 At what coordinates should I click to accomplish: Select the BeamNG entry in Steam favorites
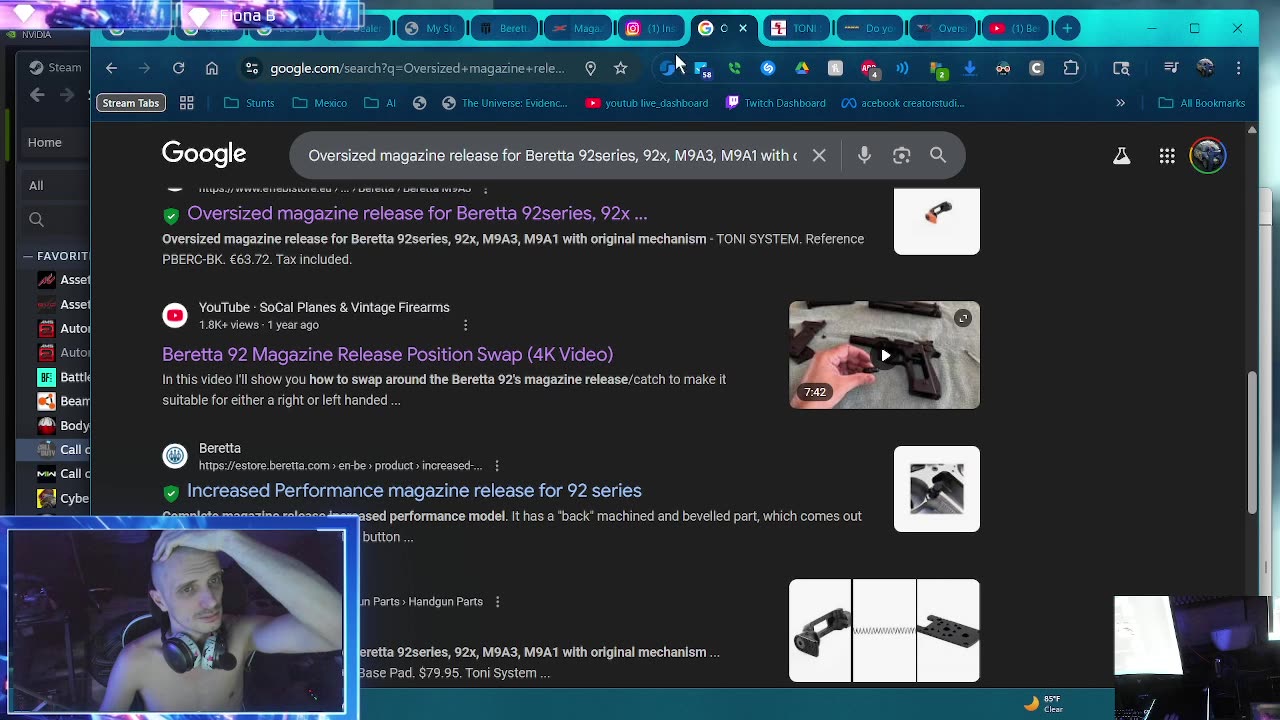[64, 401]
